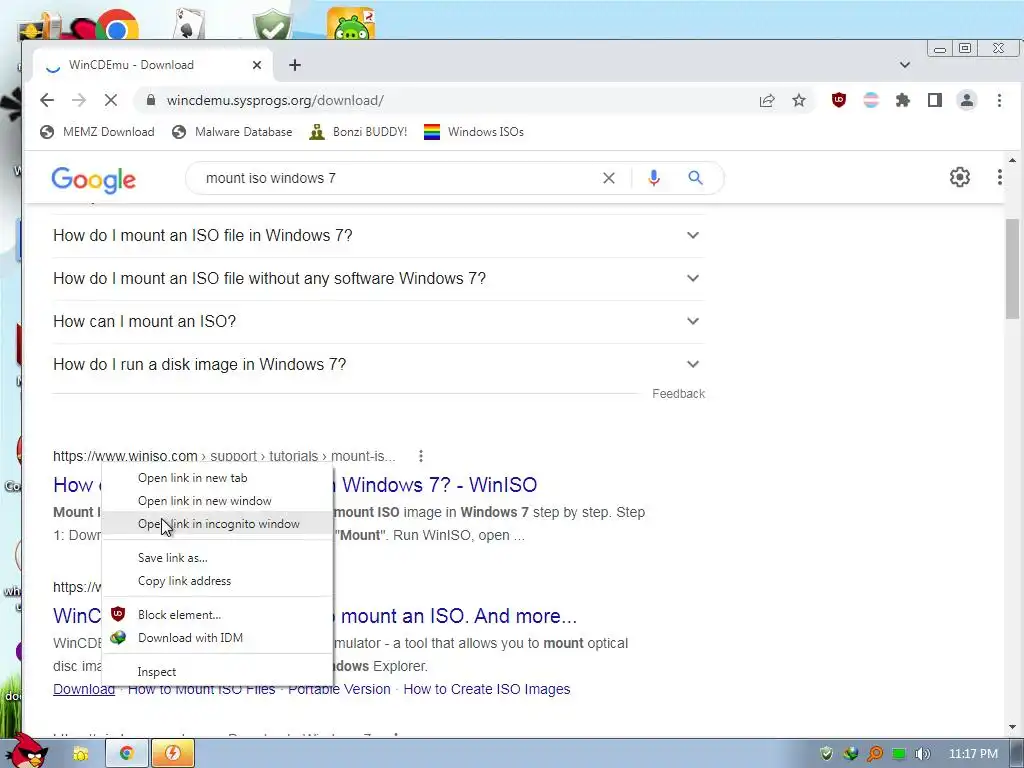The width and height of the screenshot is (1024, 768).
Task: Choose 'Open link in incognito window'
Action: [217, 524]
